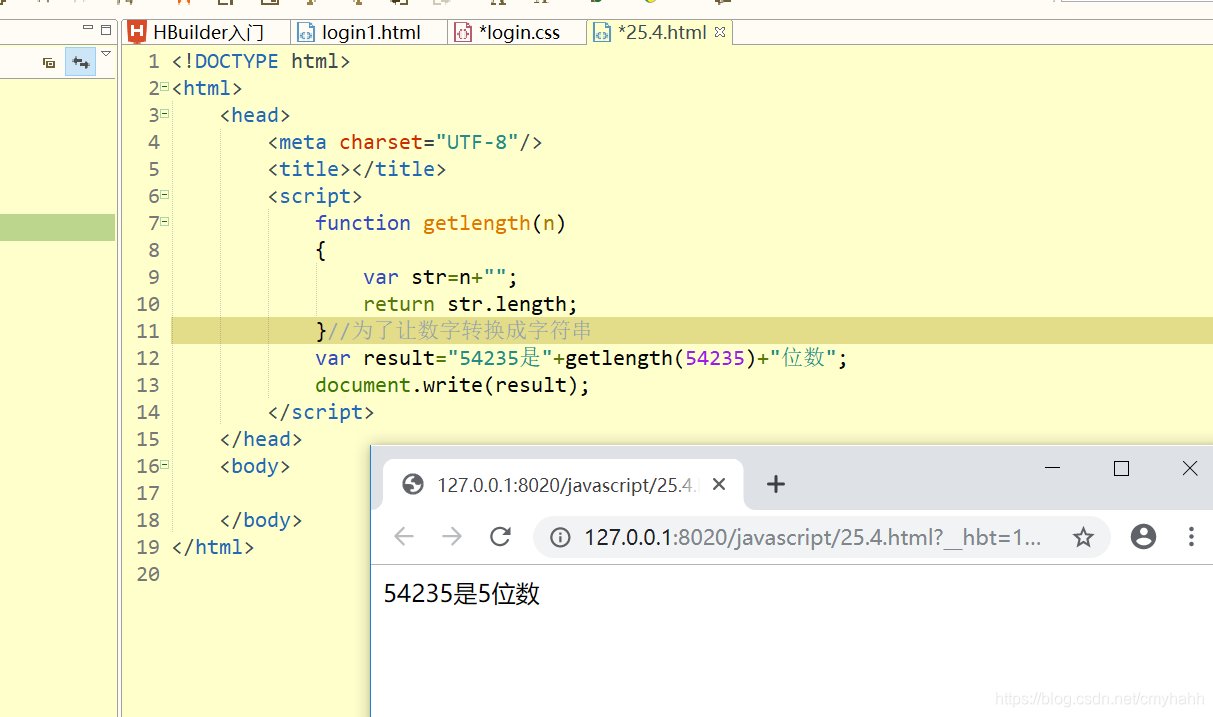1213x717 pixels.
Task: Collapse the head tag fold on line 3
Action: click(x=165, y=115)
